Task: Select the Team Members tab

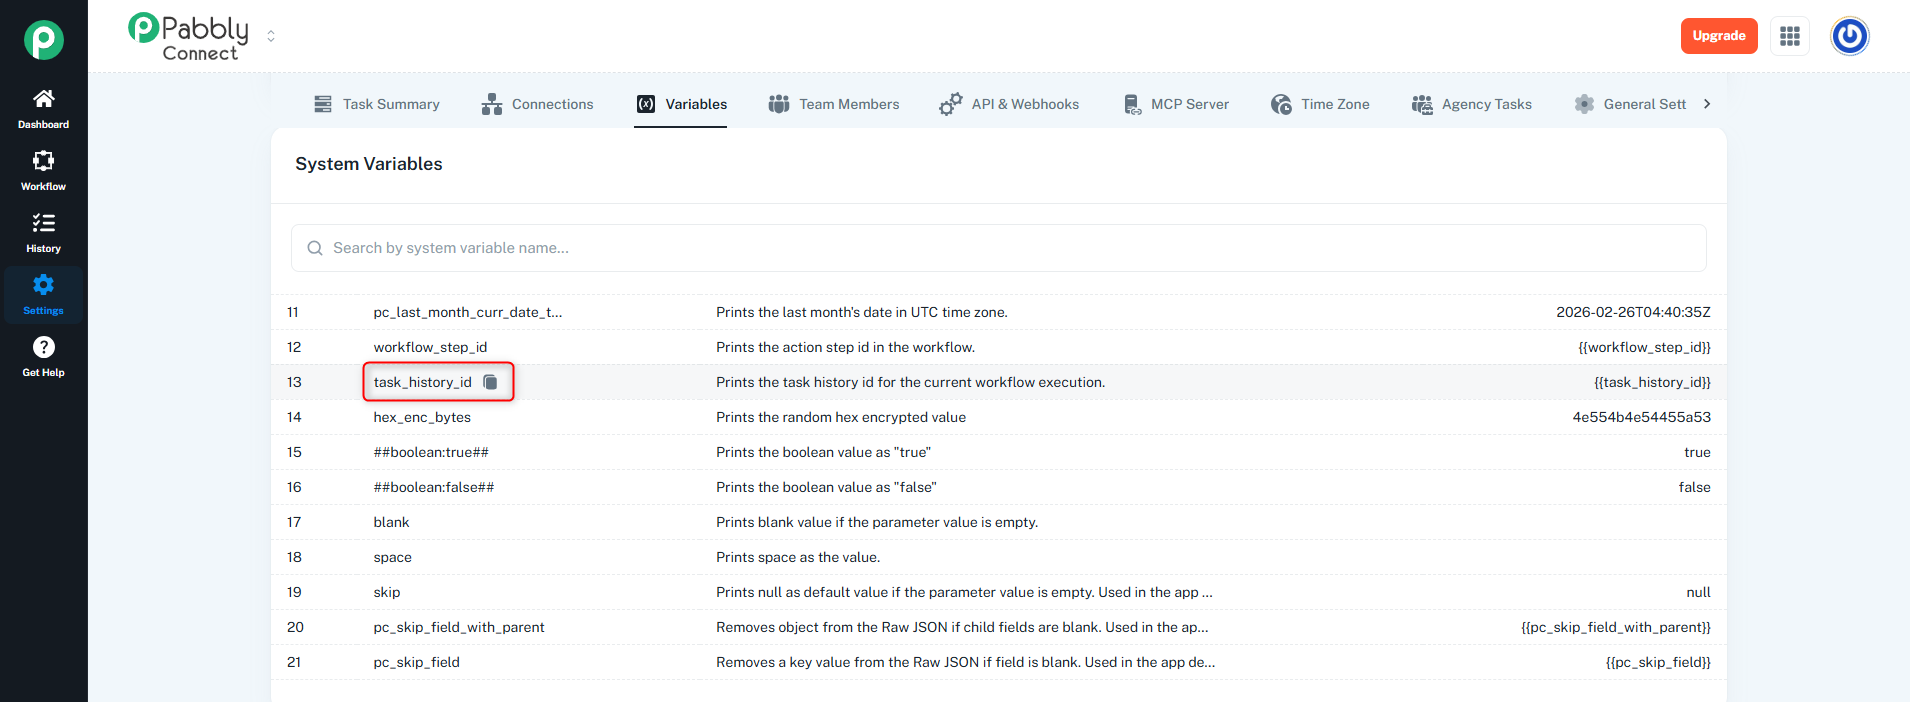Action: point(834,104)
